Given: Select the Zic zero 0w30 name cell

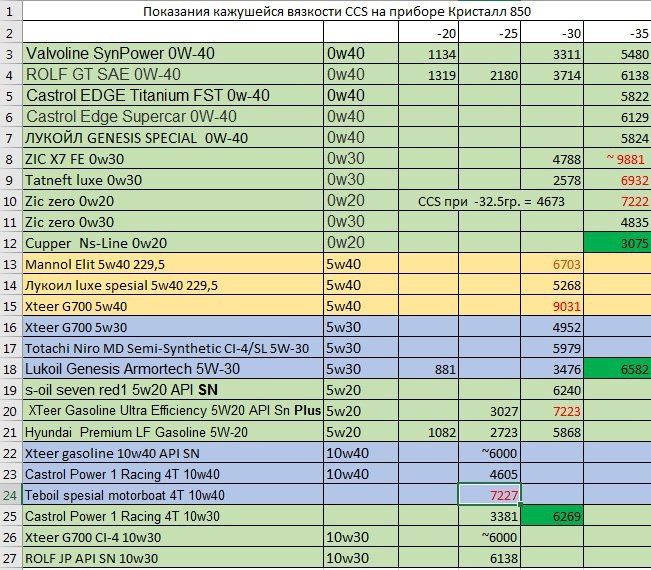Looking at the screenshot, I should (173, 222).
